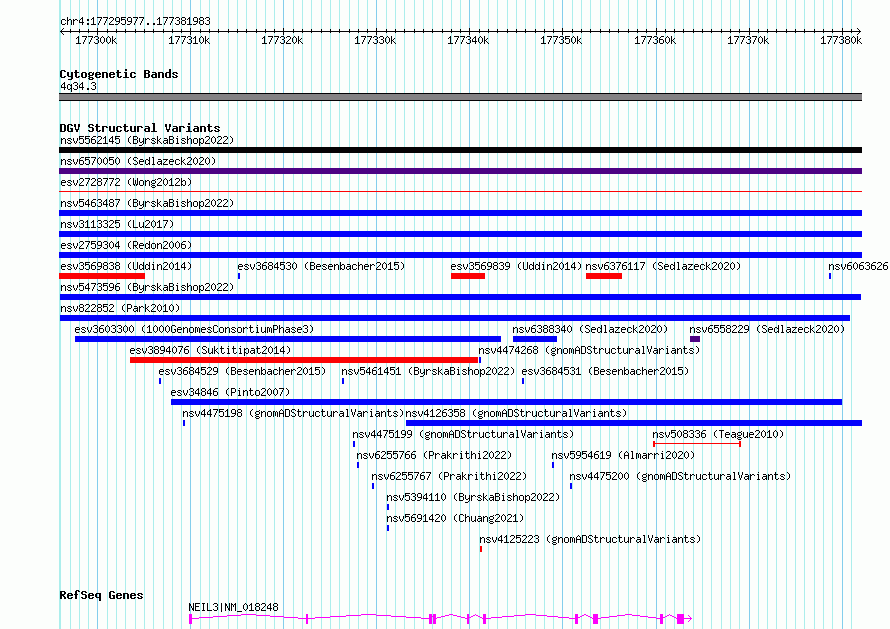Click esv3684530 (Besenbacher2015) label
The height and width of the screenshot is (629, 890).
tap(321, 266)
